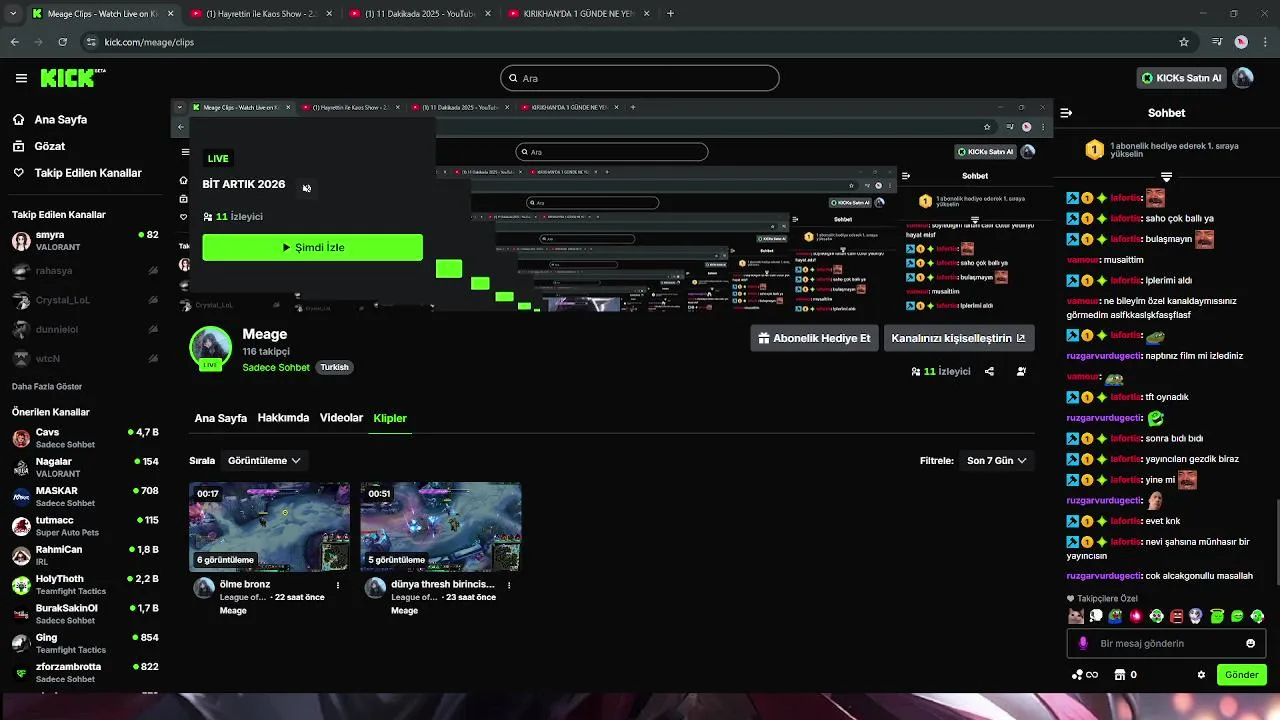Switch to the Hakkımda tab
Image resolution: width=1280 pixels, height=720 pixels.
coord(283,418)
